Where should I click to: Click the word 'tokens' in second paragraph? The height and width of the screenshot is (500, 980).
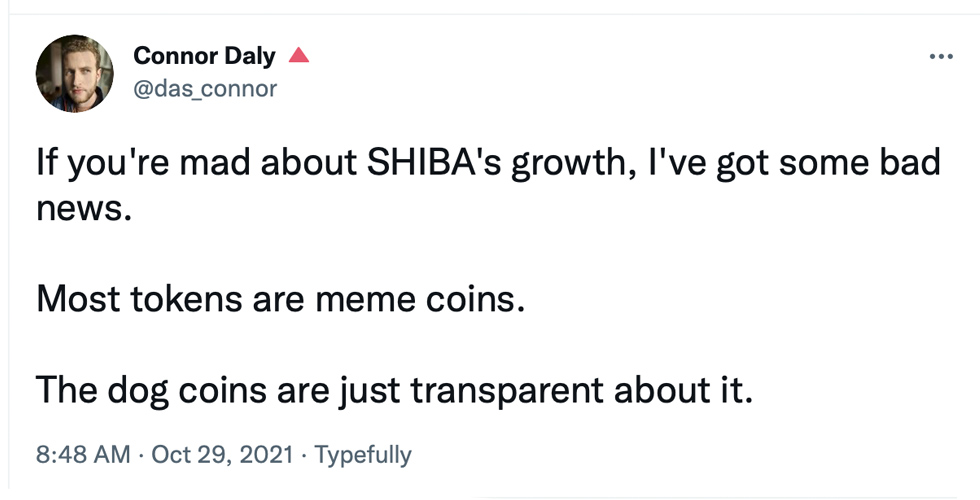(186, 299)
